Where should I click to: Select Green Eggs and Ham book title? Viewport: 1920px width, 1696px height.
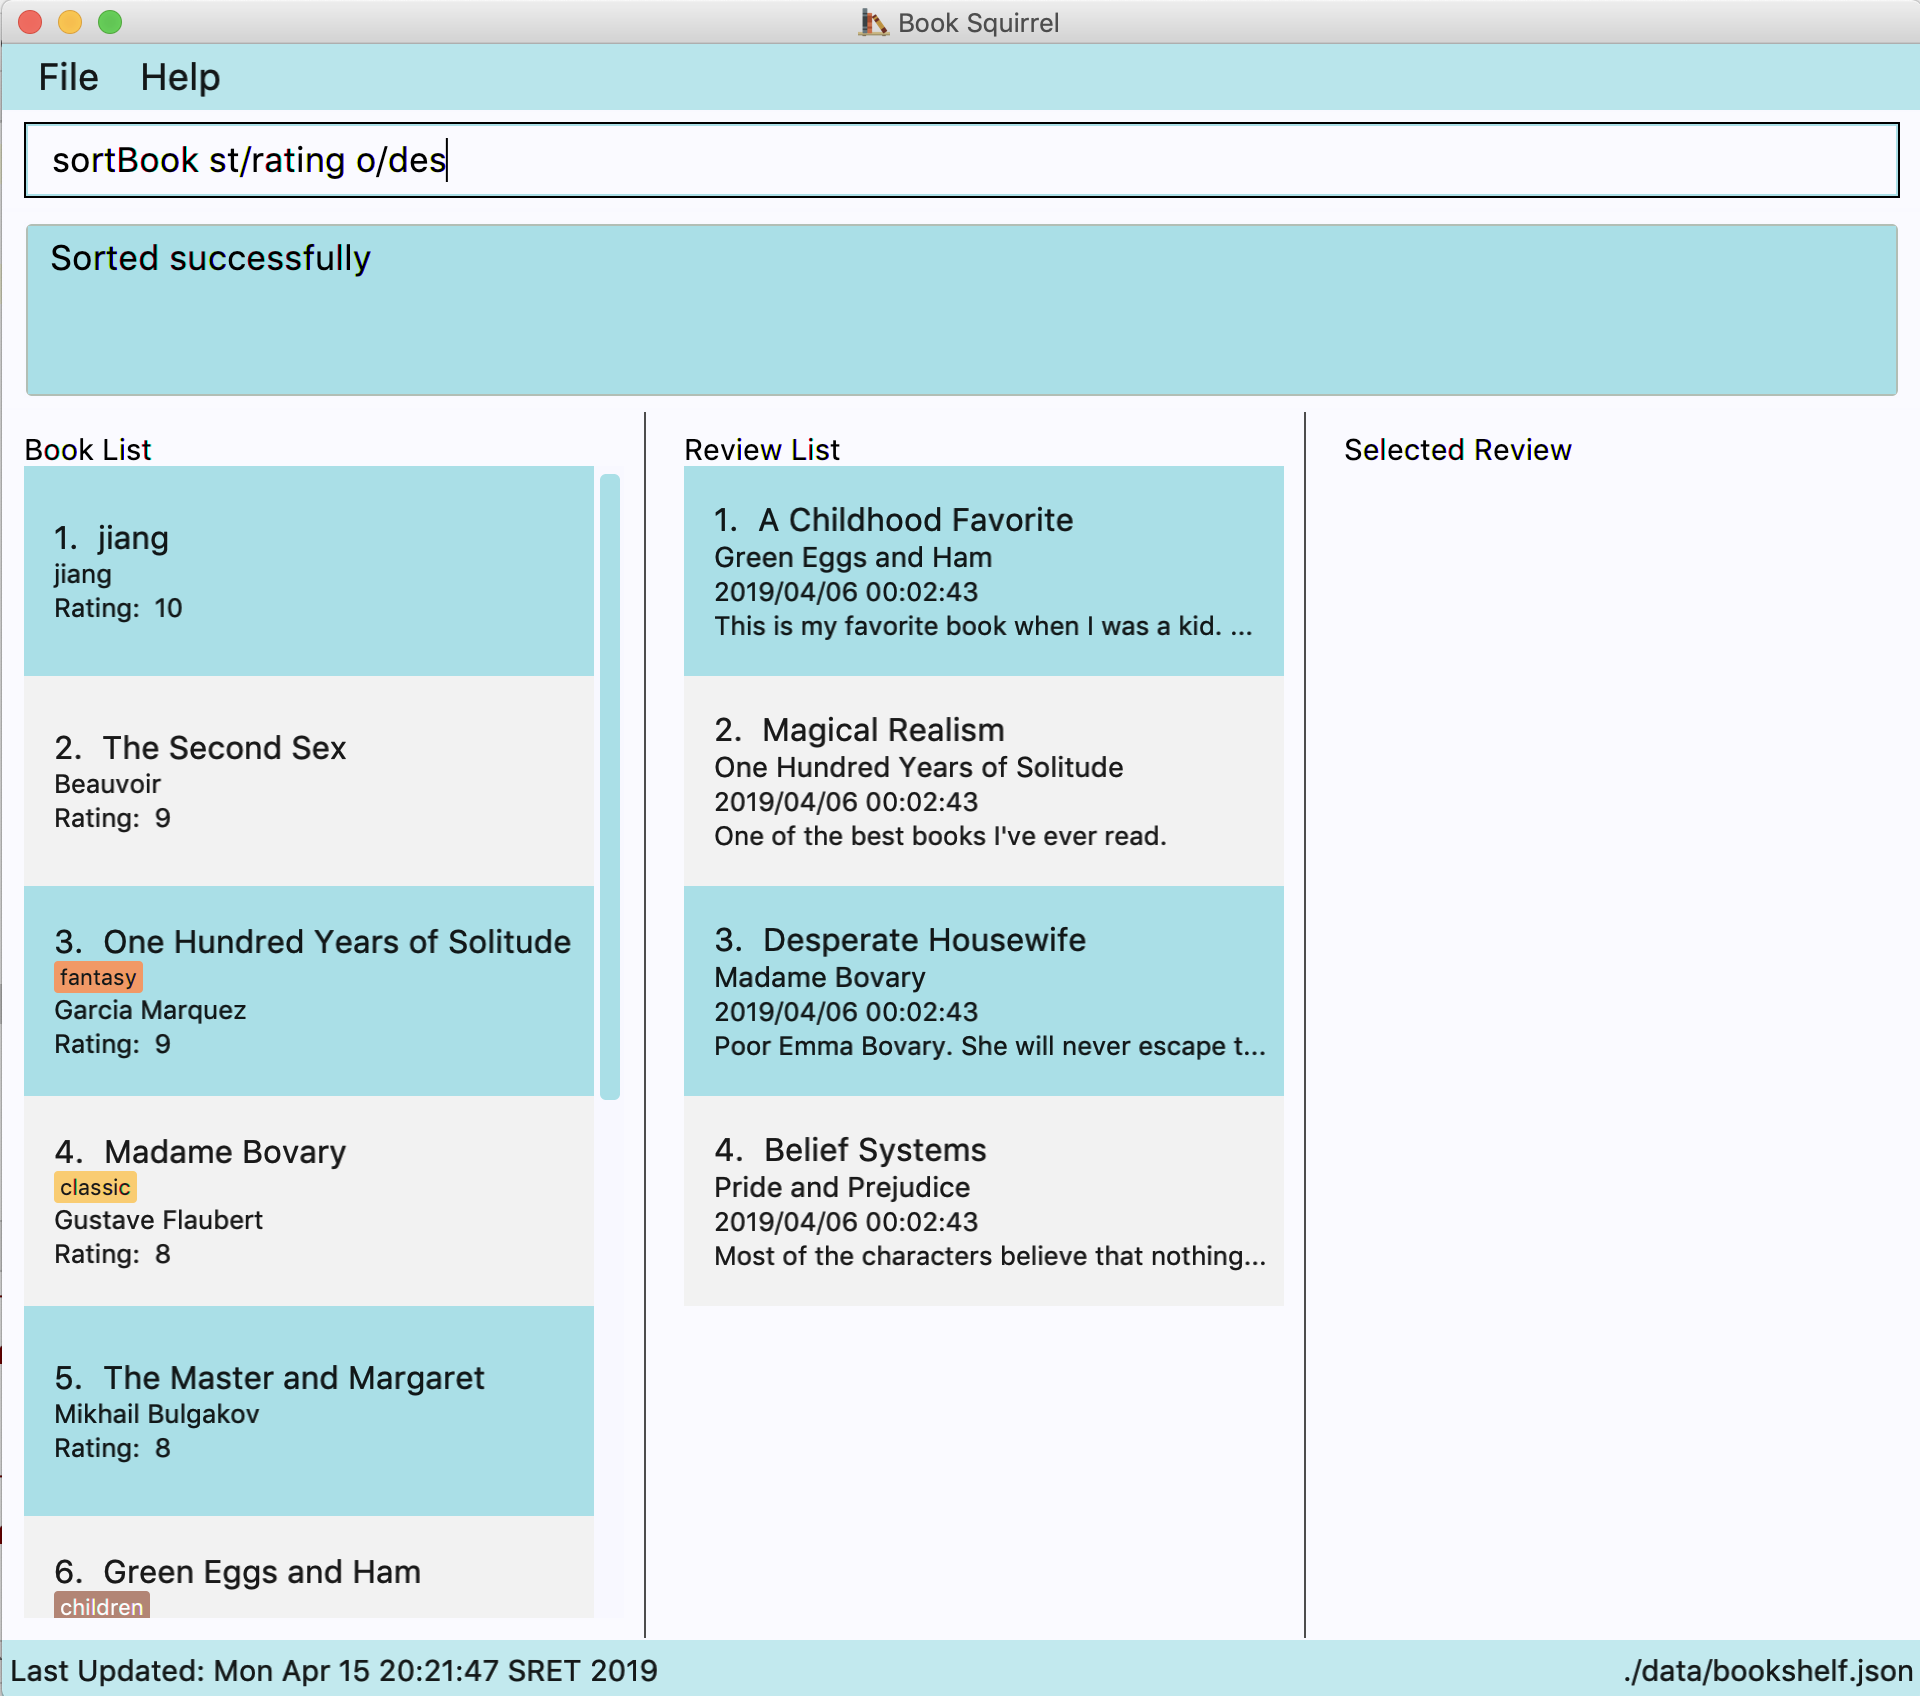coord(262,1571)
